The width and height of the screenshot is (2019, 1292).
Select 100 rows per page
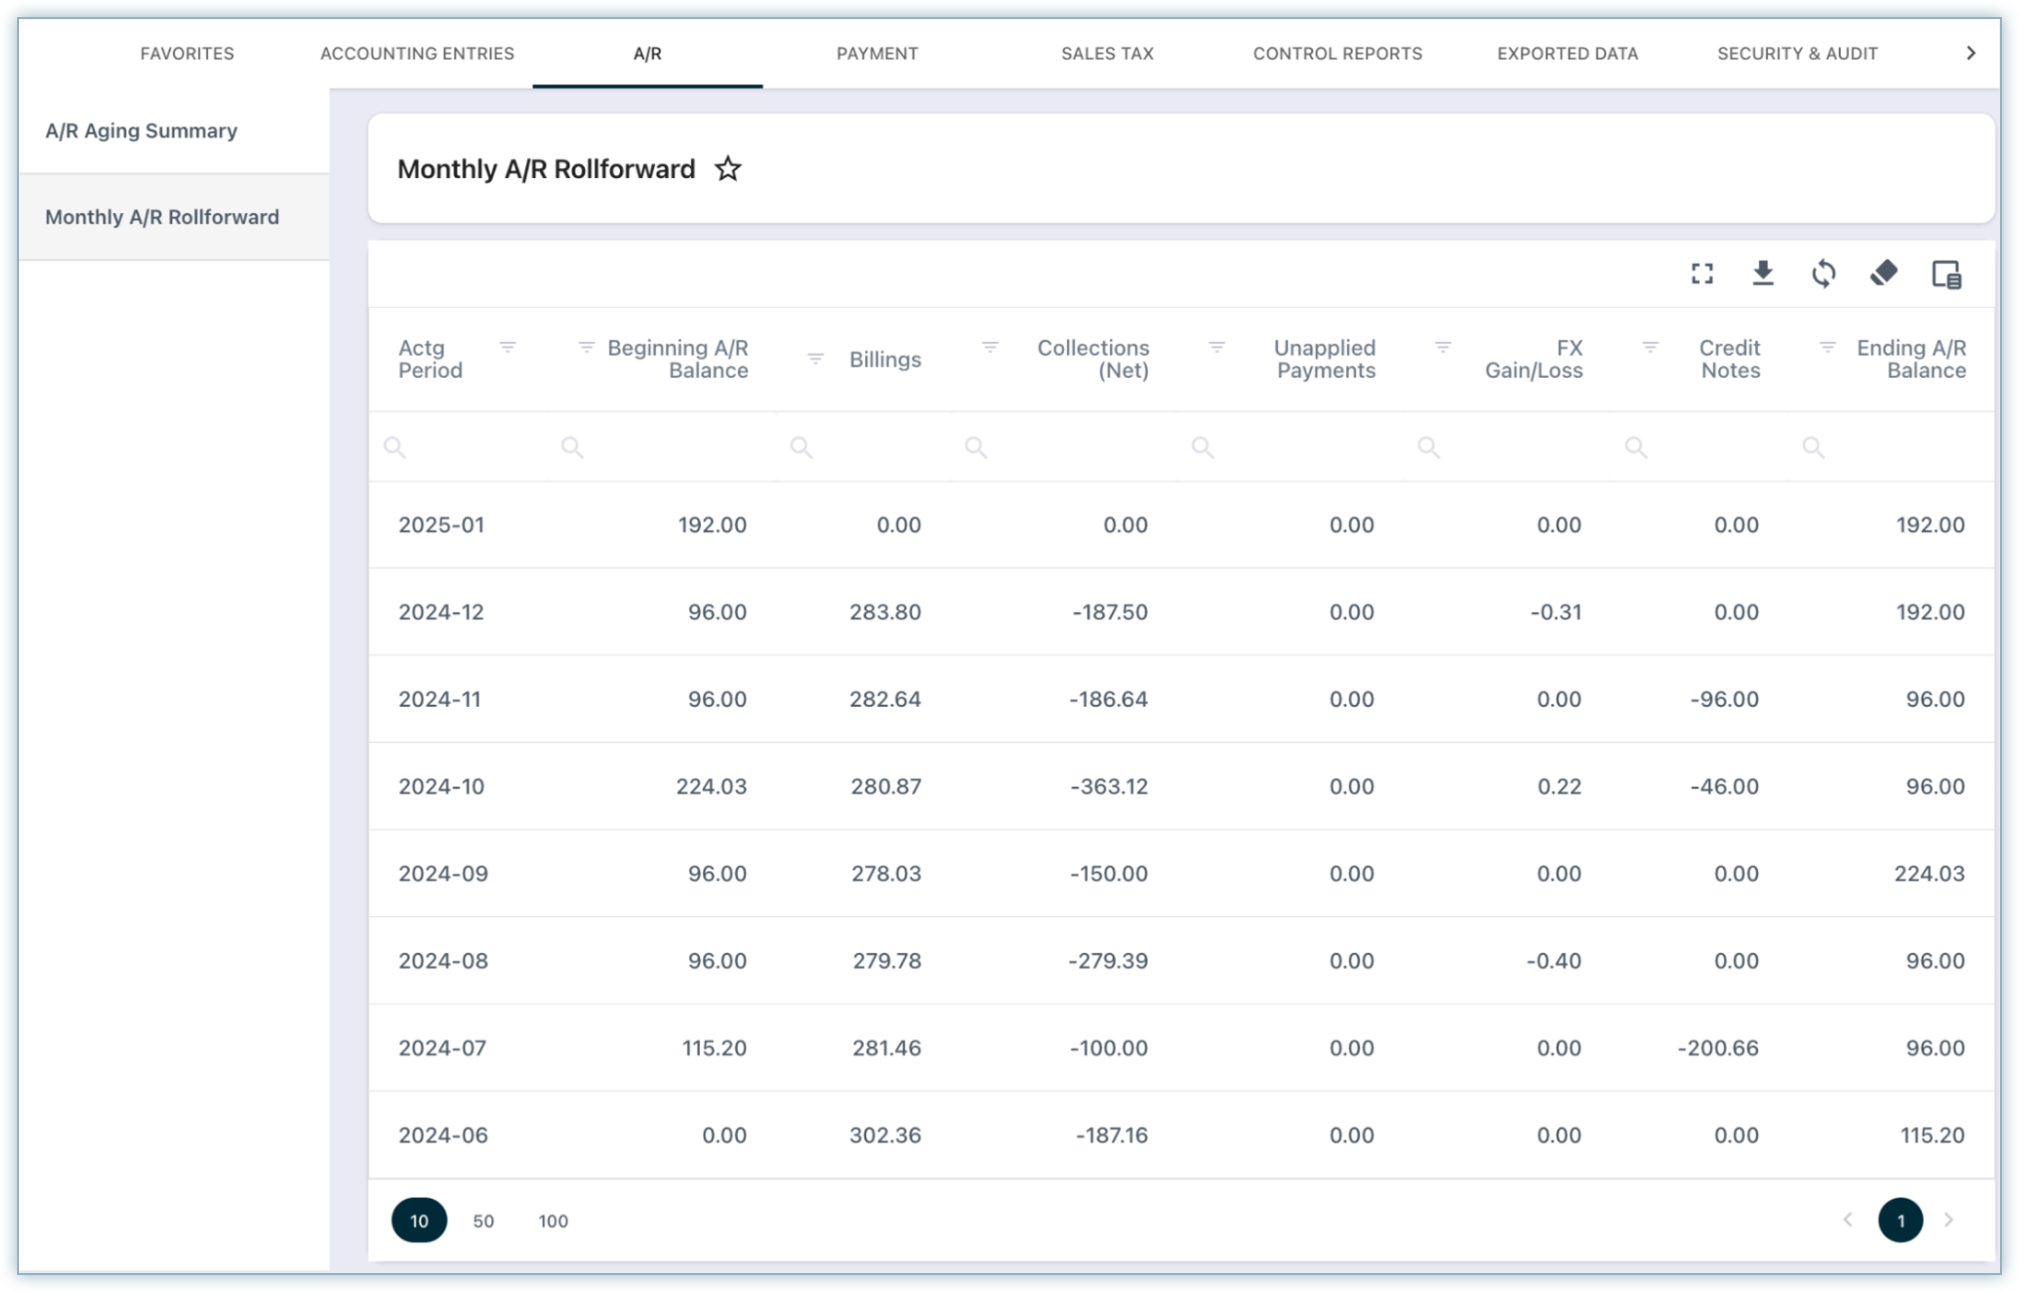point(553,1220)
